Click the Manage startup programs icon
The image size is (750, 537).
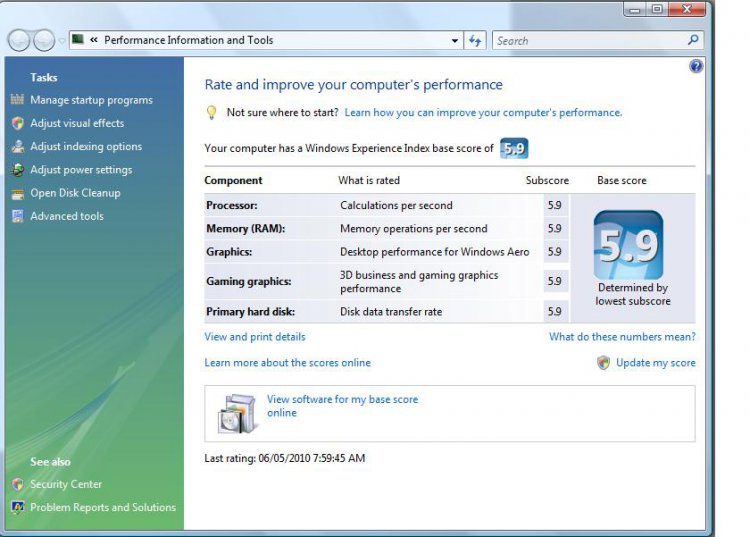pyautogui.click(x=17, y=99)
